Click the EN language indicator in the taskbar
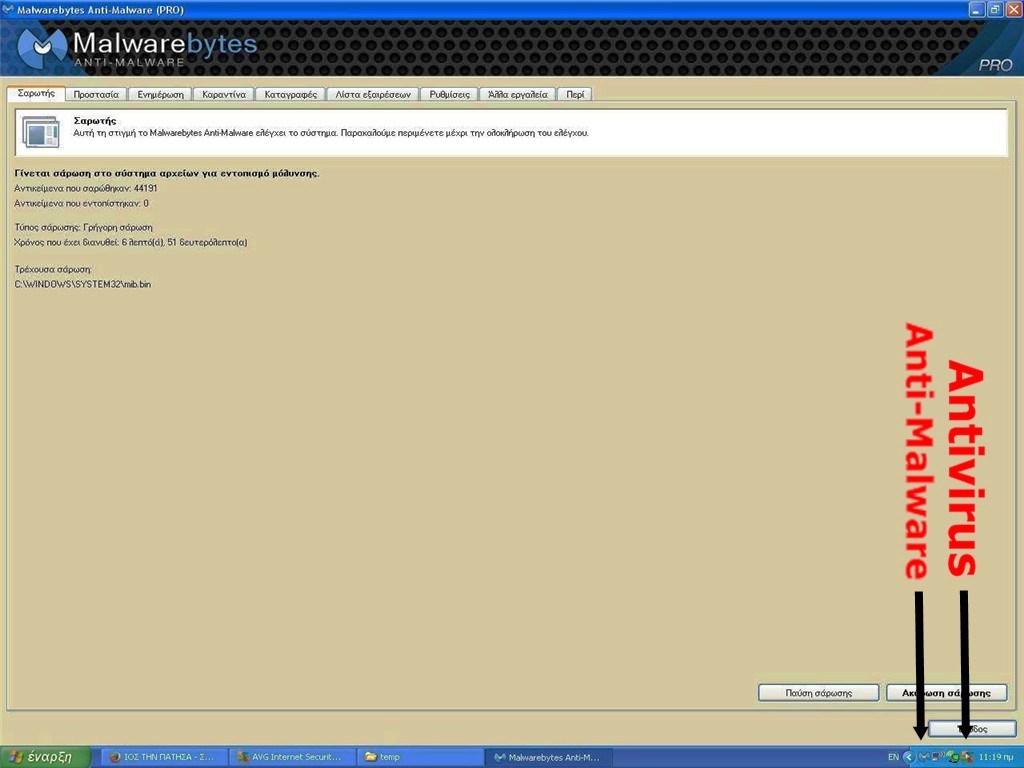 (x=893, y=757)
